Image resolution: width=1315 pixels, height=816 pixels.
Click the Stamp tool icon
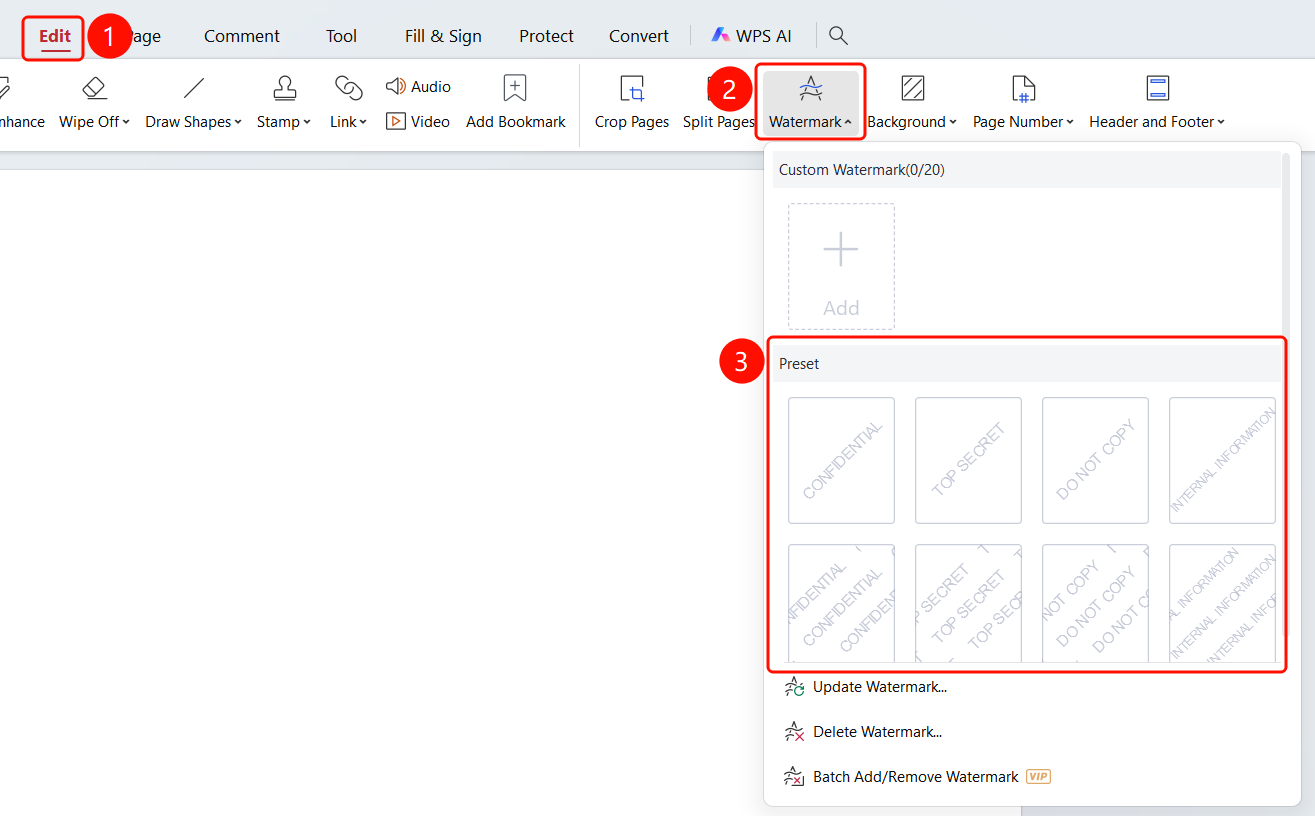click(285, 88)
